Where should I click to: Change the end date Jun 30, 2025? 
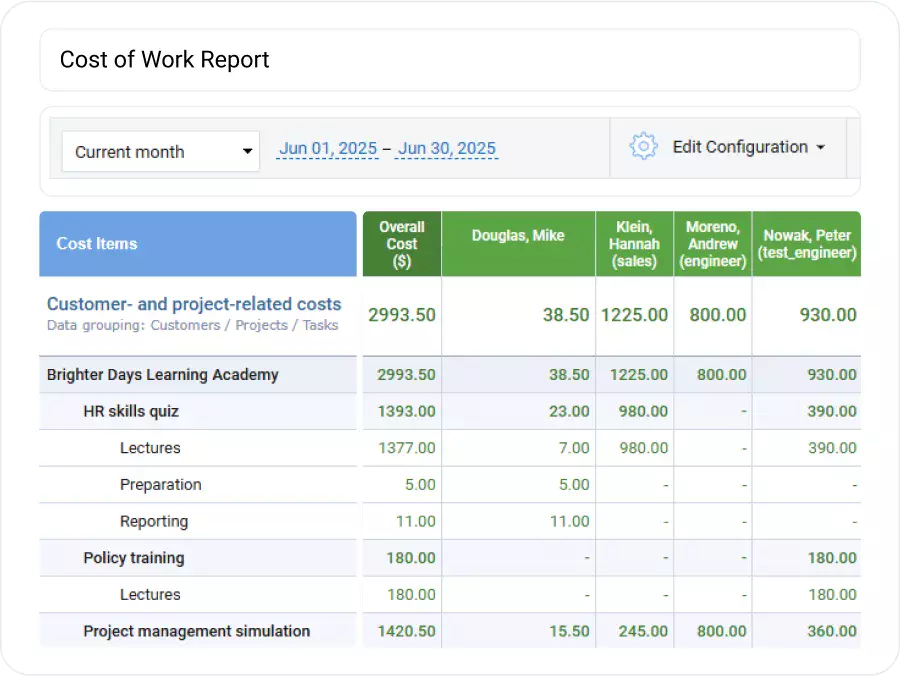(446, 146)
